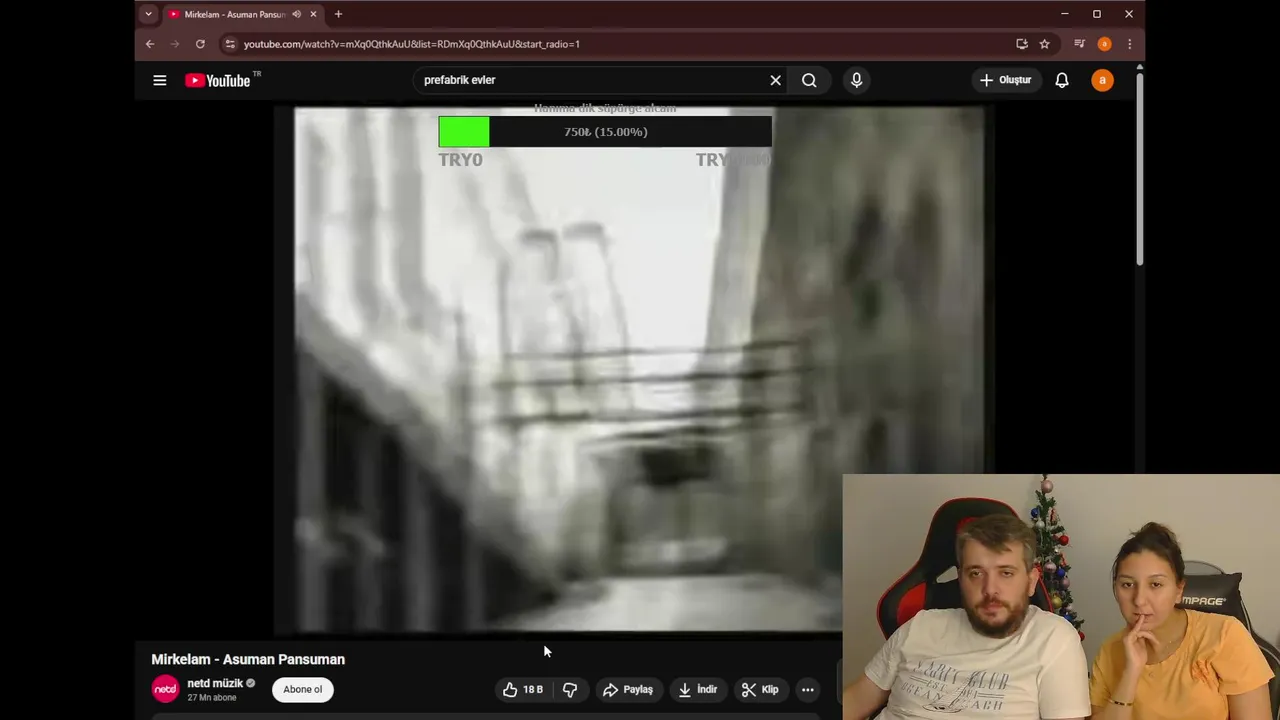Screen dimensions: 1280x720
Task: Open the netd müzik channel avatar
Action: (165, 689)
